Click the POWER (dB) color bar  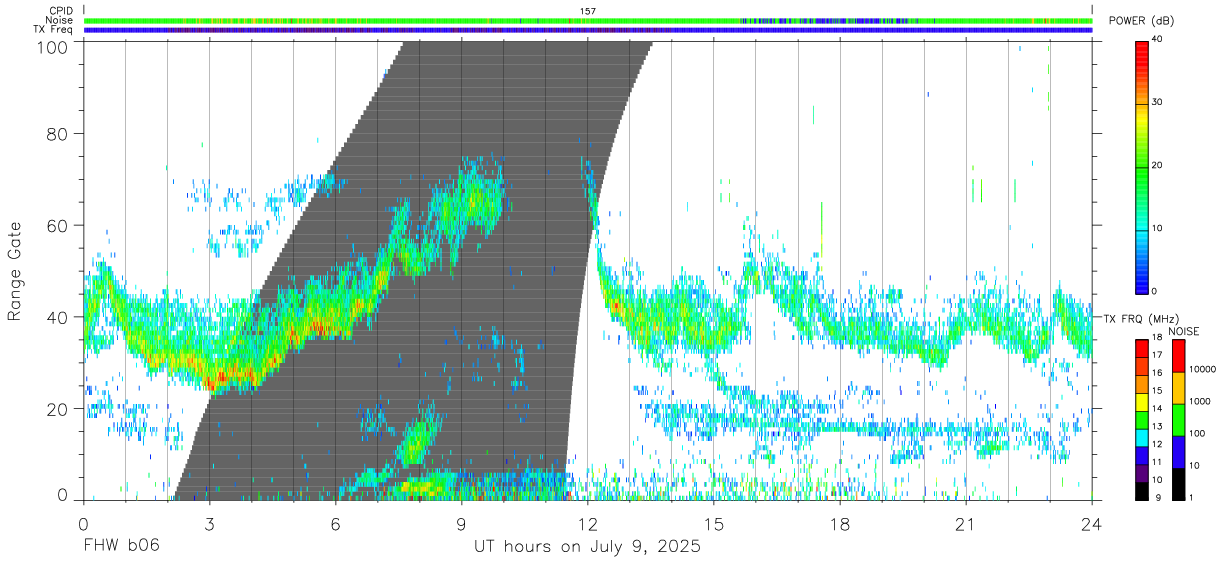(1141, 166)
